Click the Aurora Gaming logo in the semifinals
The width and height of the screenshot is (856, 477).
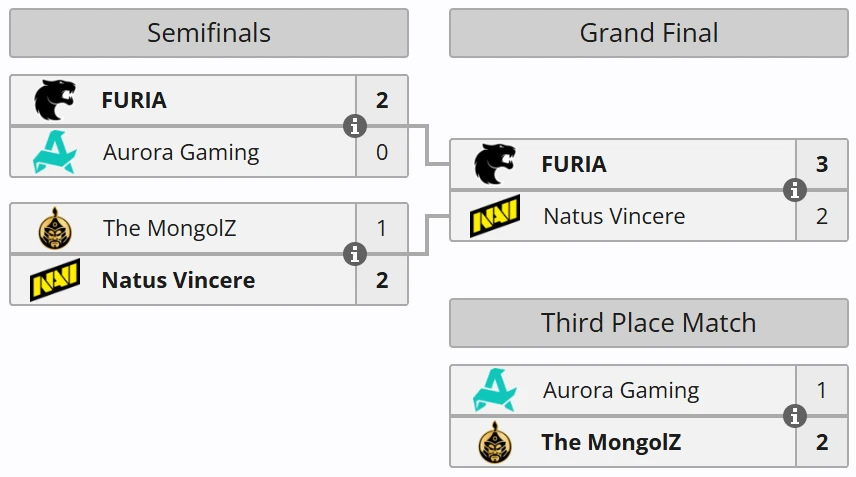click(55, 152)
